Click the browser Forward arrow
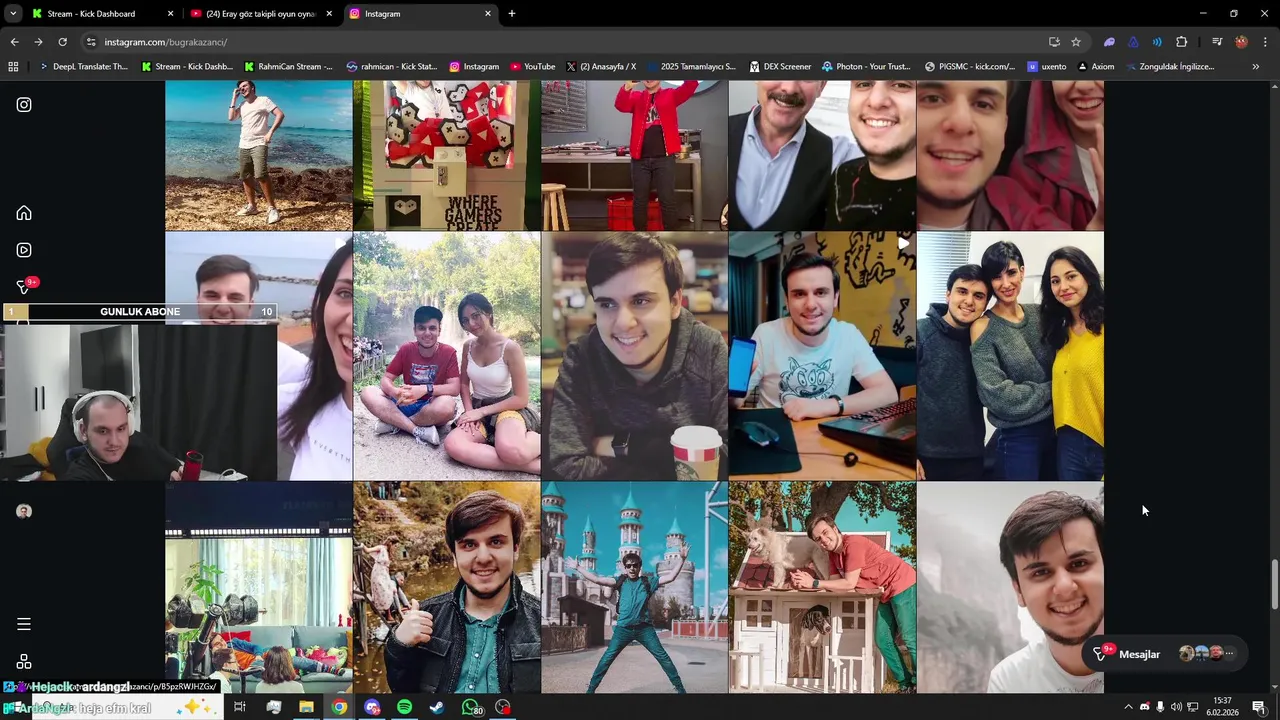 pos(38,42)
